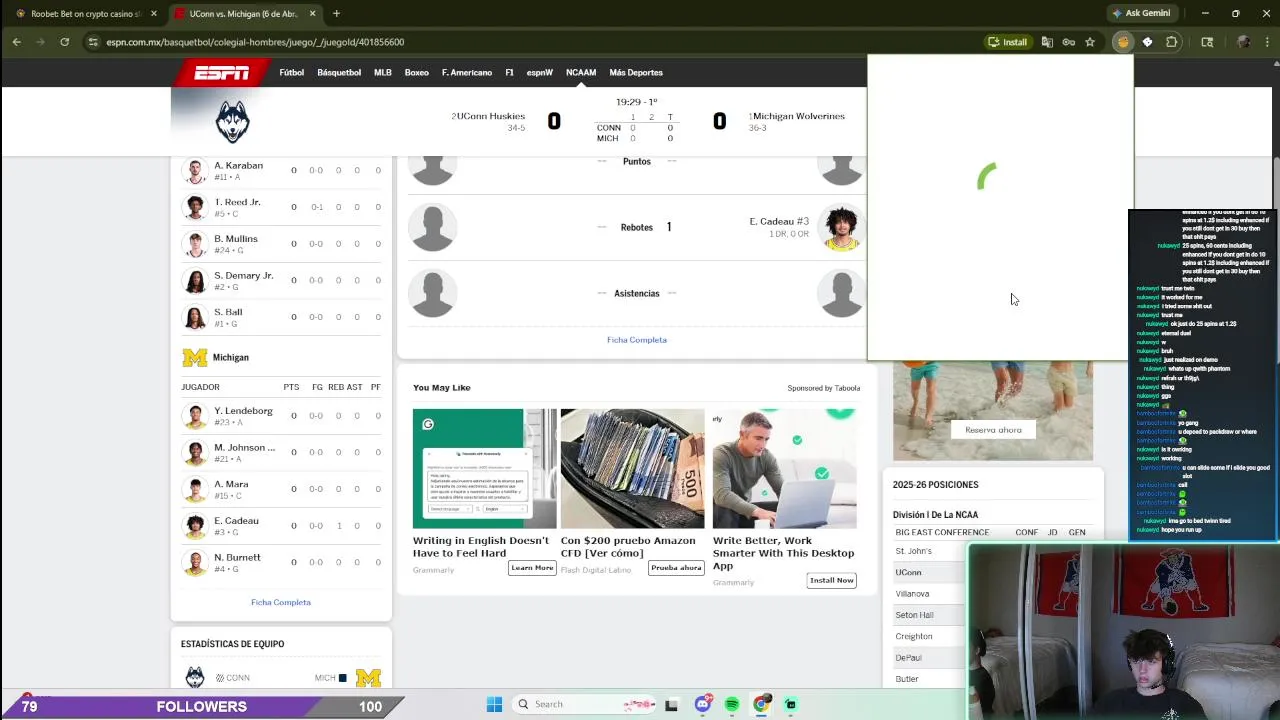Open the F. Americano menu
1280x720 pixels.
(467, 72)
